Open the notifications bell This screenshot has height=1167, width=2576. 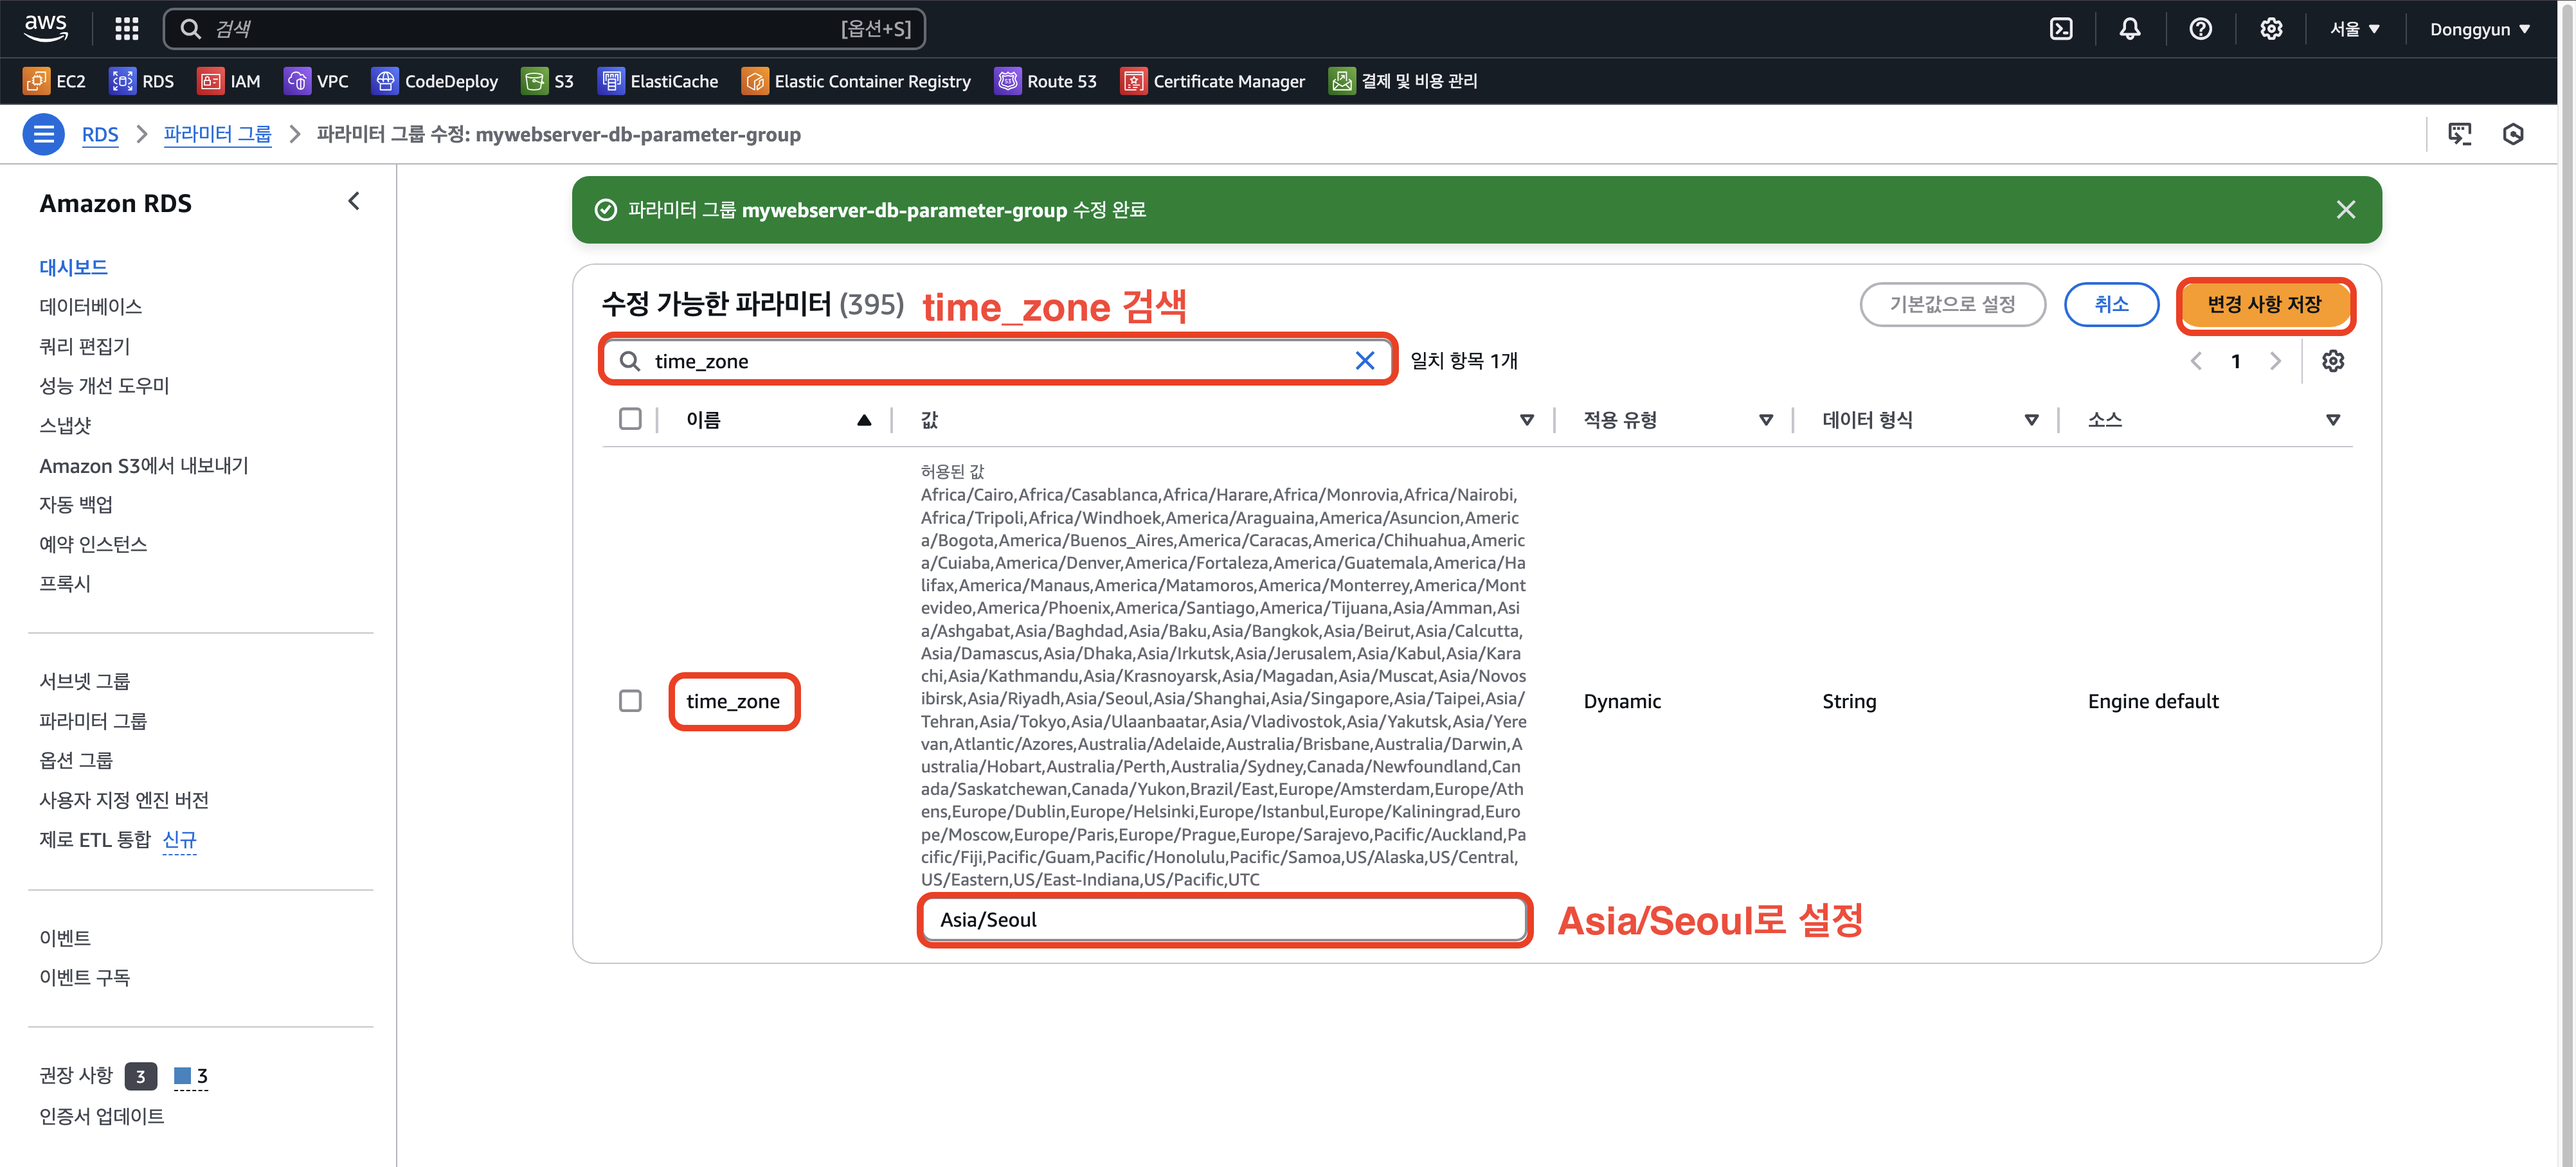pos(2130,29)
